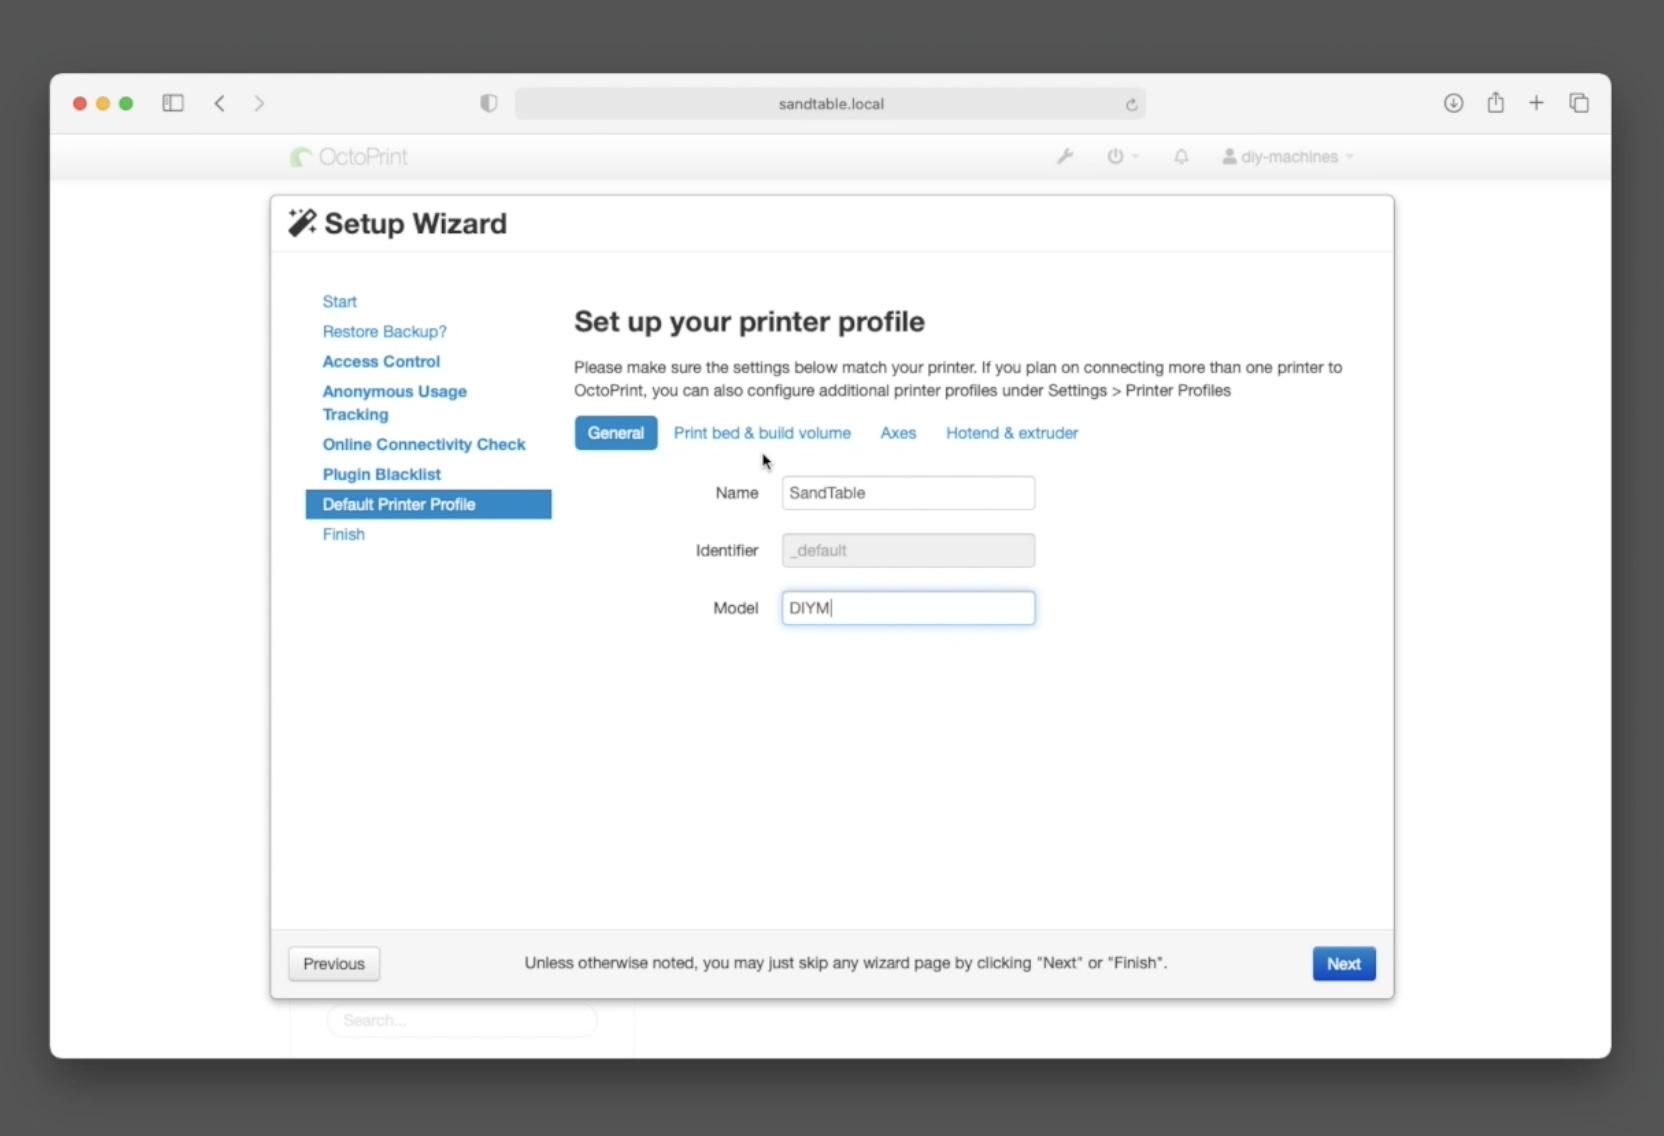Open a new tab with plus icon
Viewport: 1664px width, 1136px height.
pos(1536,103)
